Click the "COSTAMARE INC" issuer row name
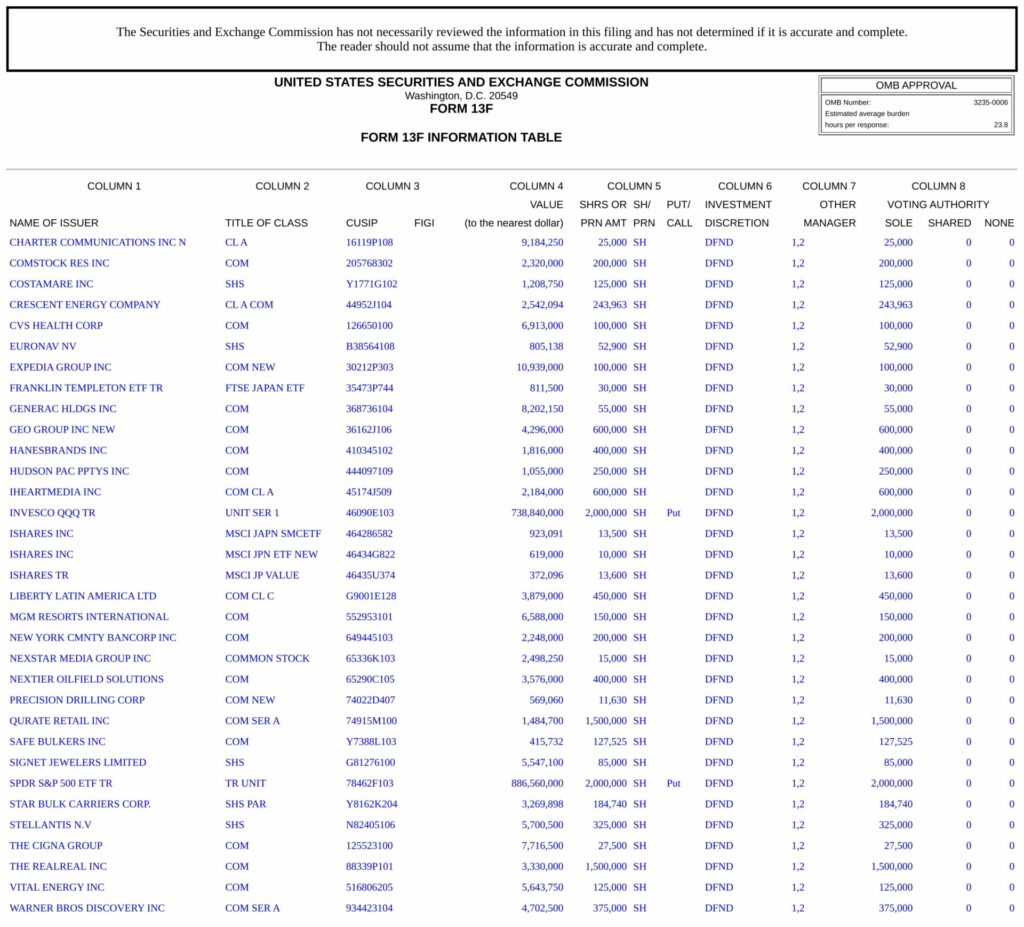Screen dimensions: 1024x927 51,284
